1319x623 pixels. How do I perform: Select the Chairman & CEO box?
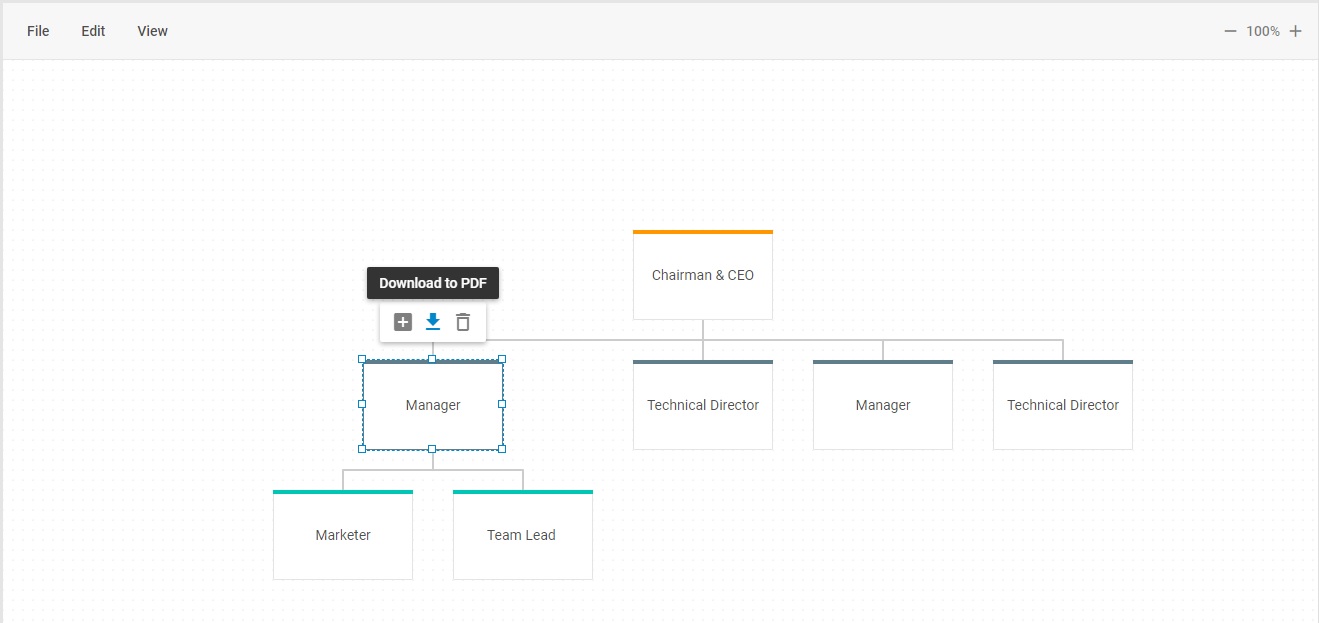(703, 275)
